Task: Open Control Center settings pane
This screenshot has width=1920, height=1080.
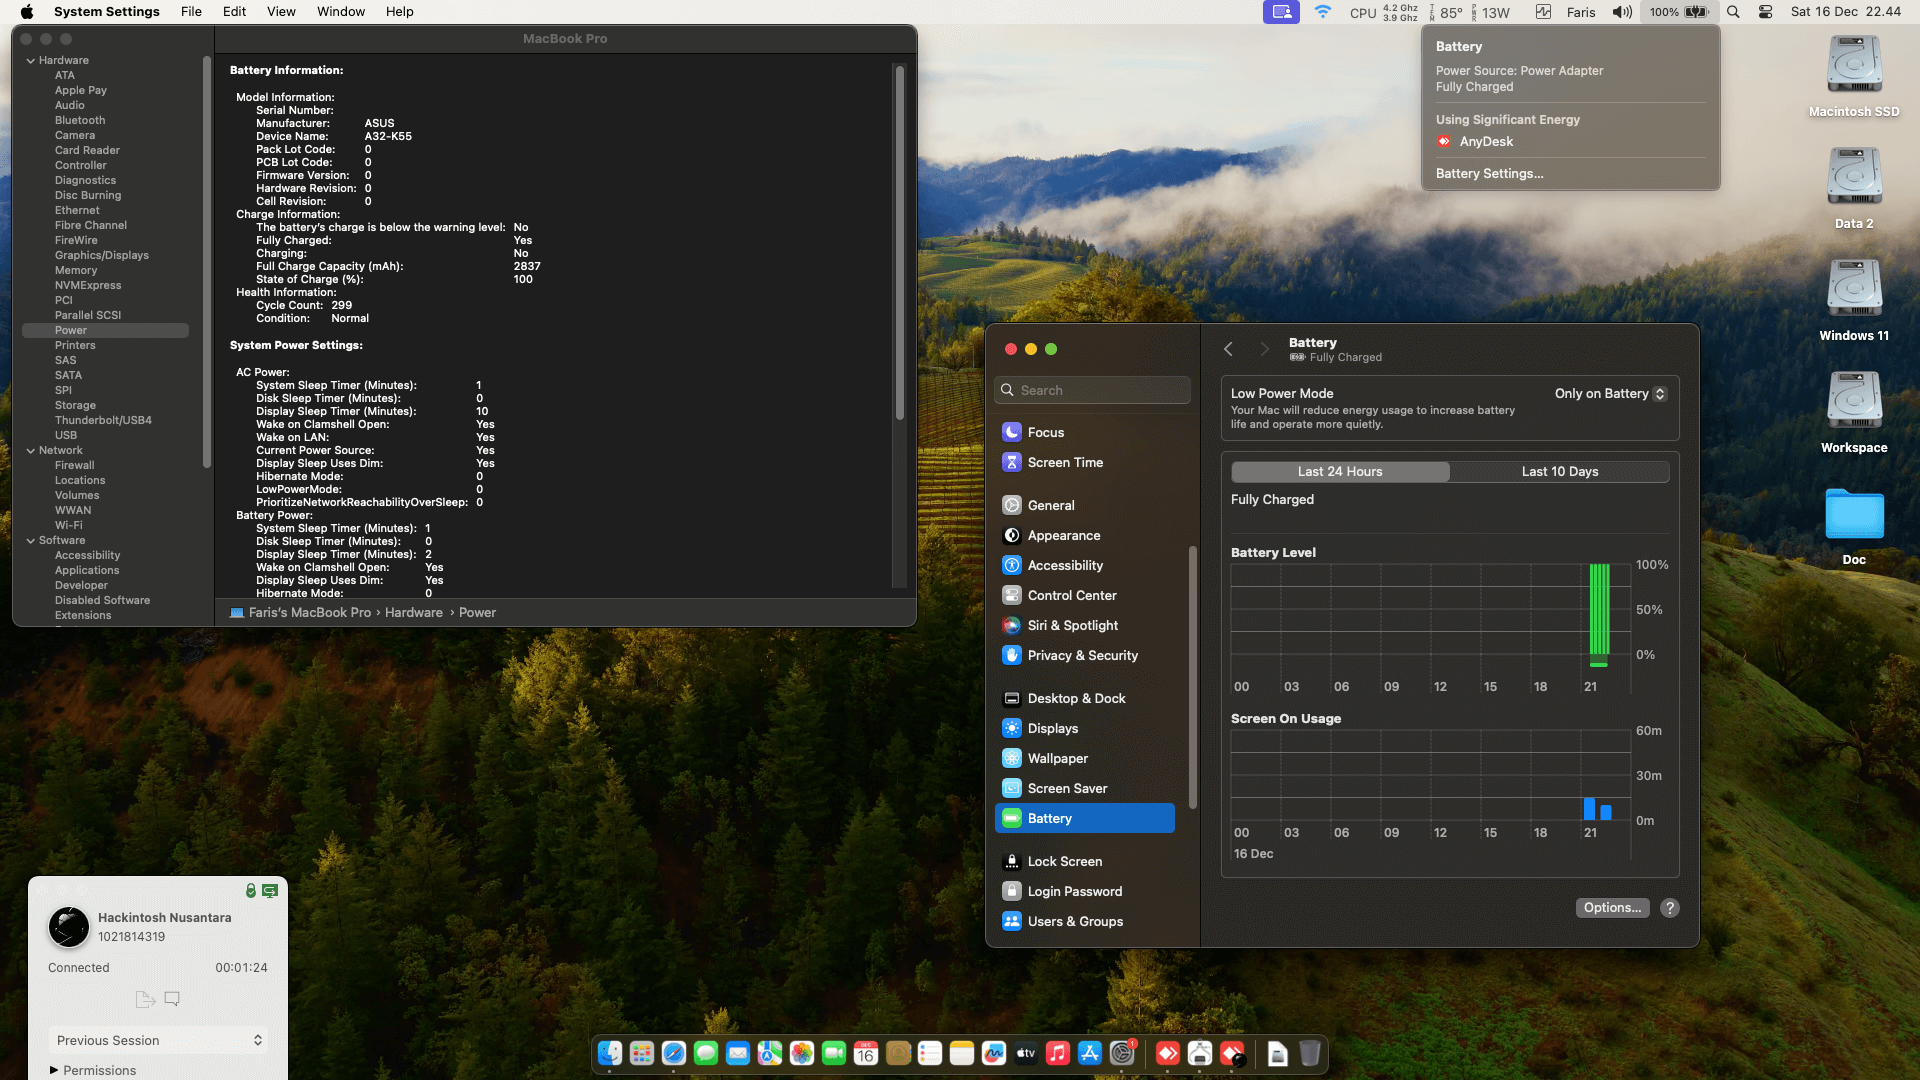Action: pos(1071,595)
